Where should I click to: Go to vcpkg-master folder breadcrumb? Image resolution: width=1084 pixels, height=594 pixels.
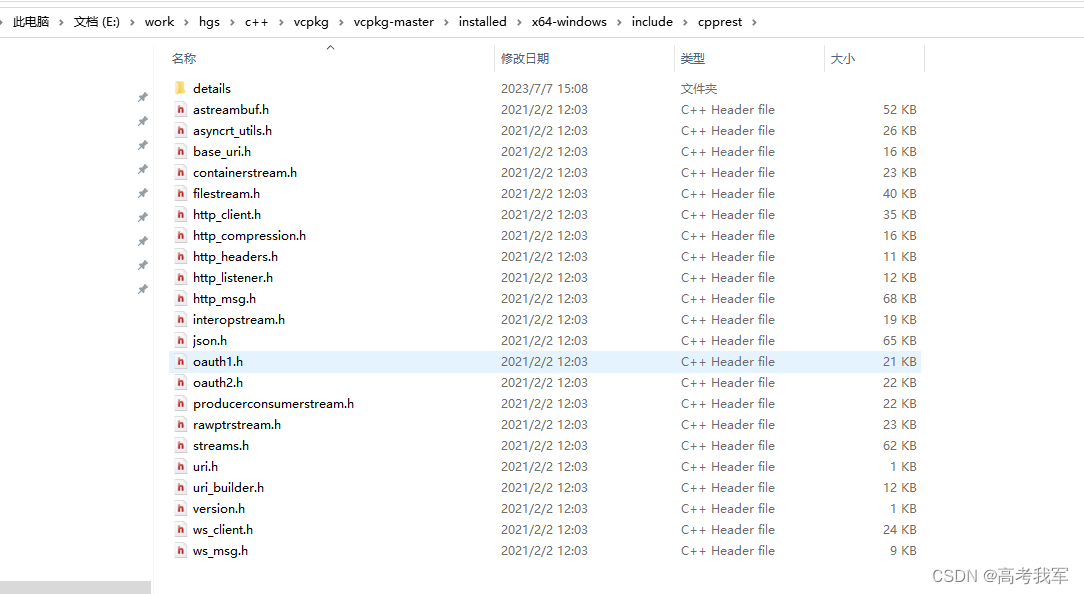click(393, 22)
